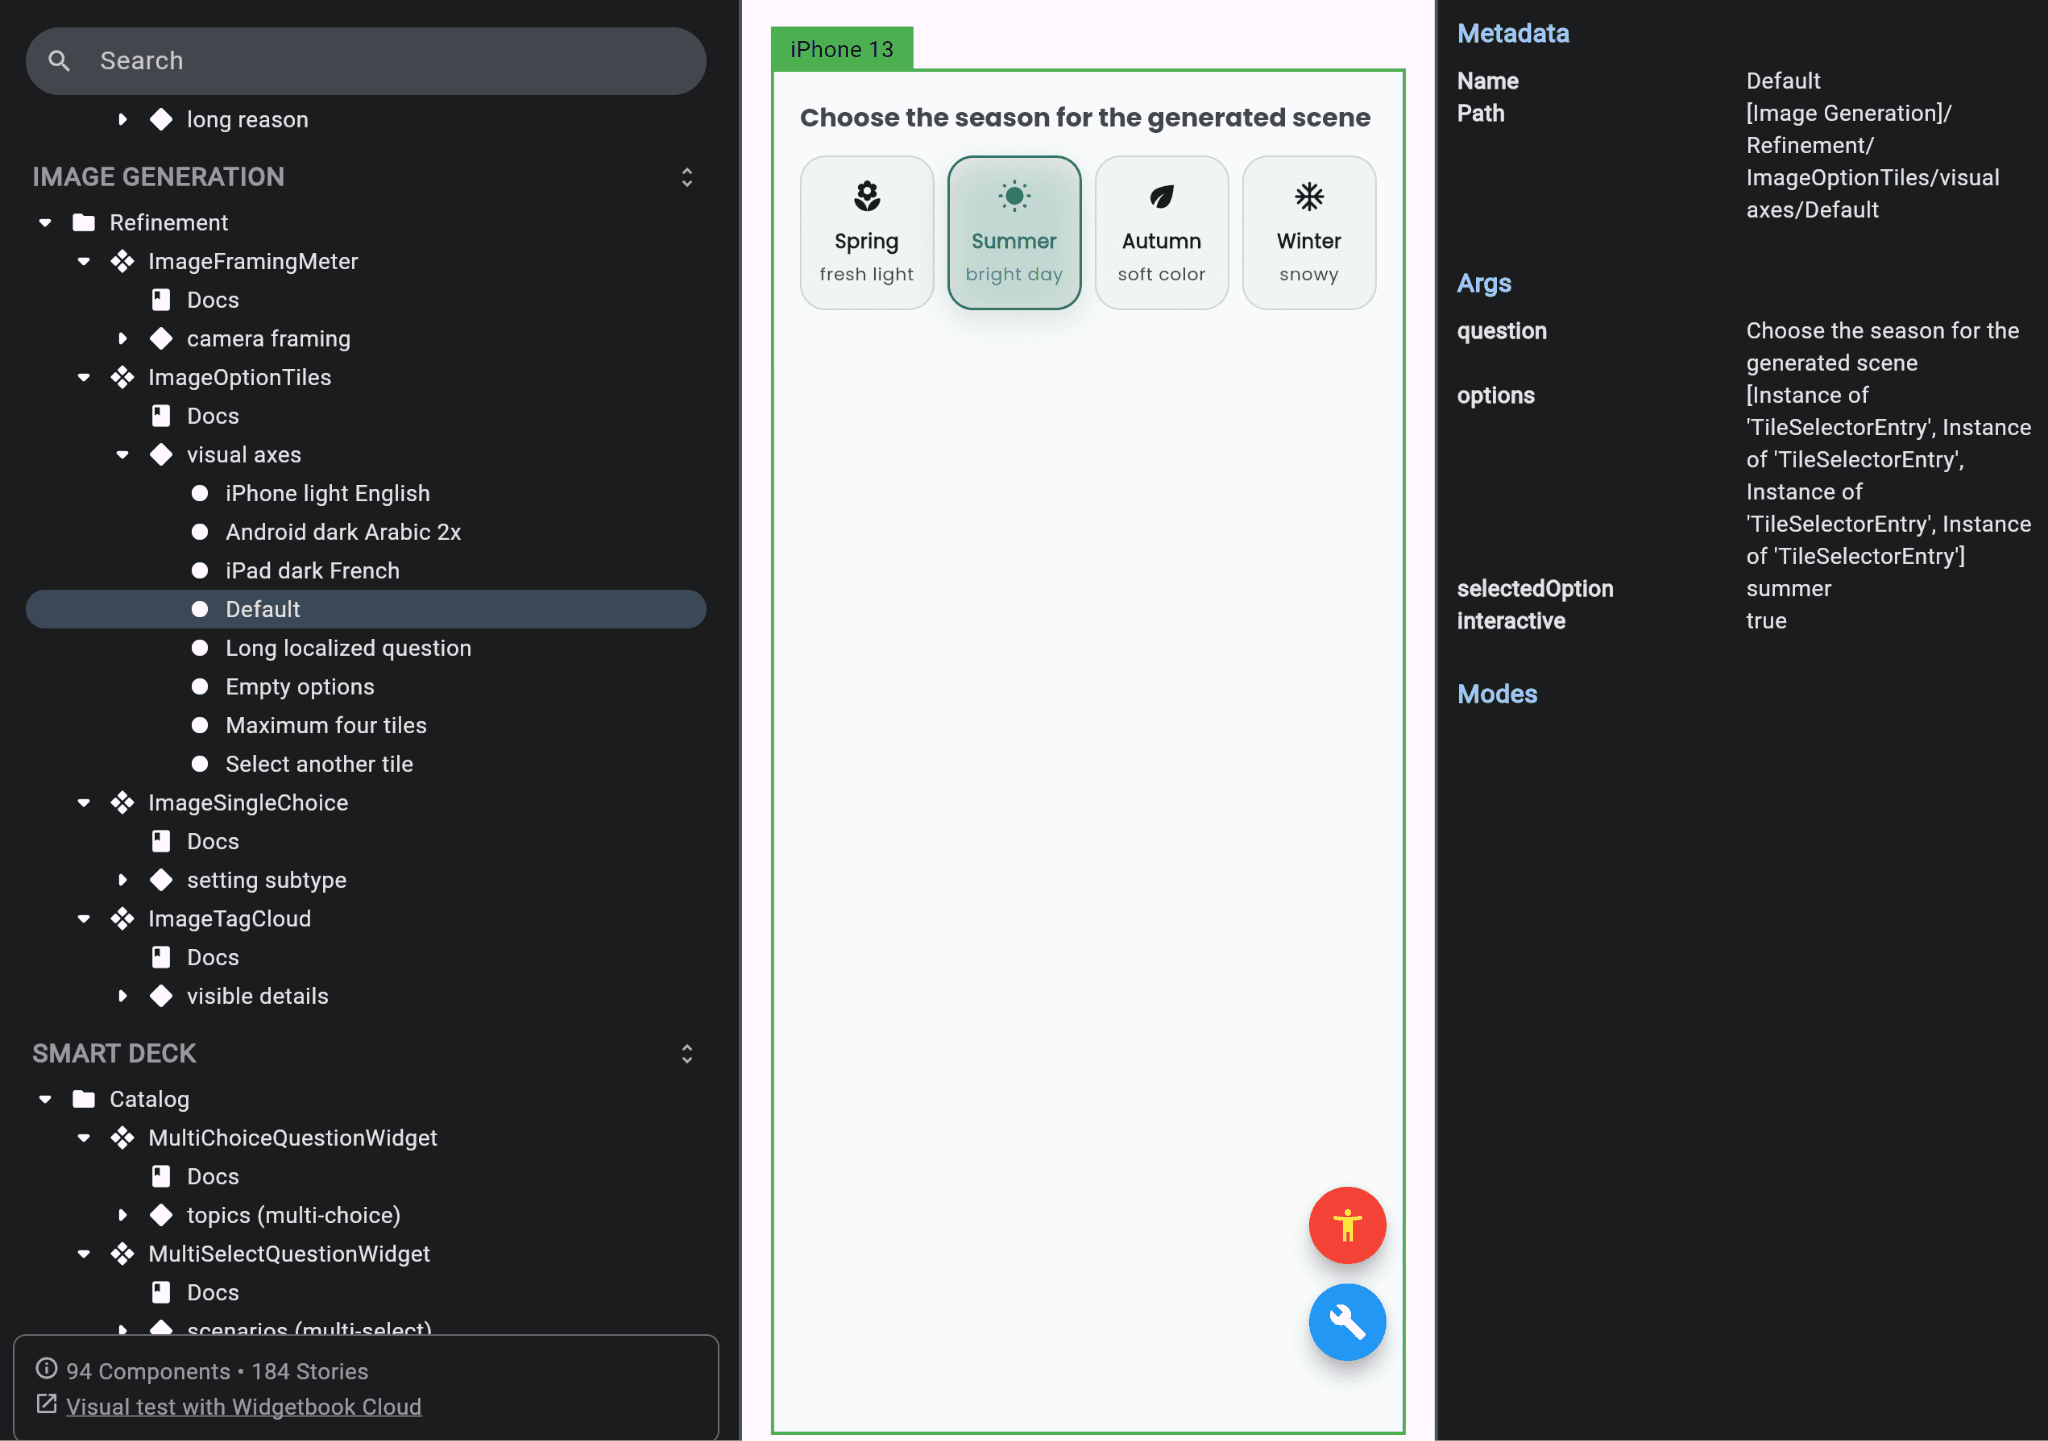Collapse the Image Generation section

687,177
